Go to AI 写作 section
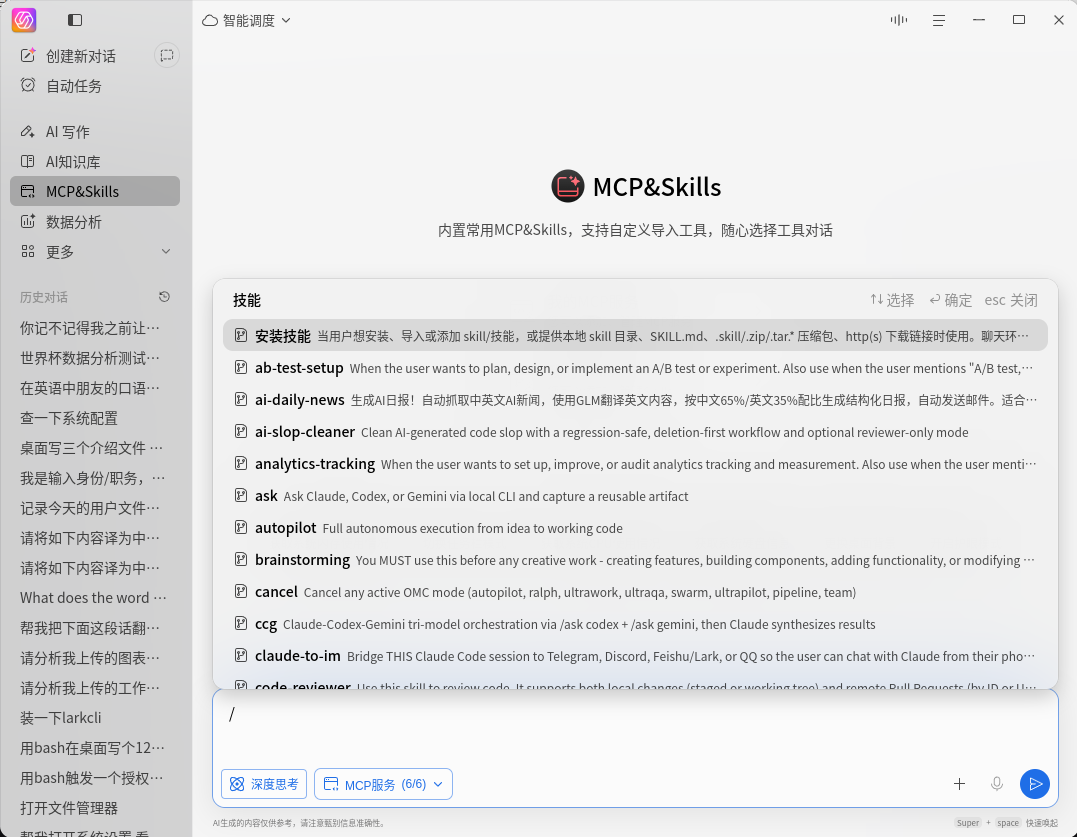Screen dimensions: 1077x837 [95, 131]
